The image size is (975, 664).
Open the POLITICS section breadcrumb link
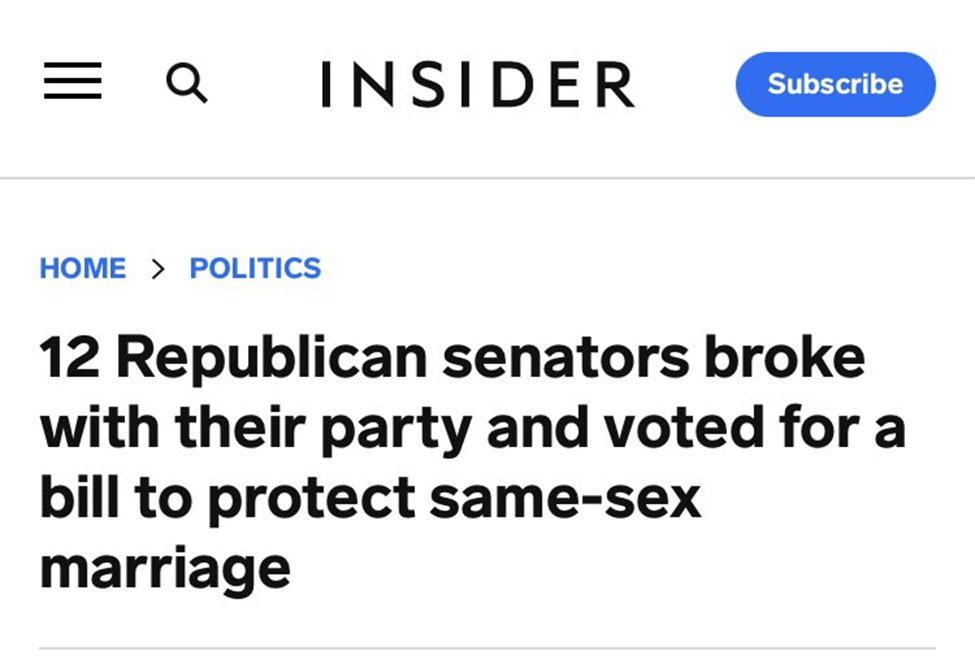pyautogui.click(x=255, y=268)
